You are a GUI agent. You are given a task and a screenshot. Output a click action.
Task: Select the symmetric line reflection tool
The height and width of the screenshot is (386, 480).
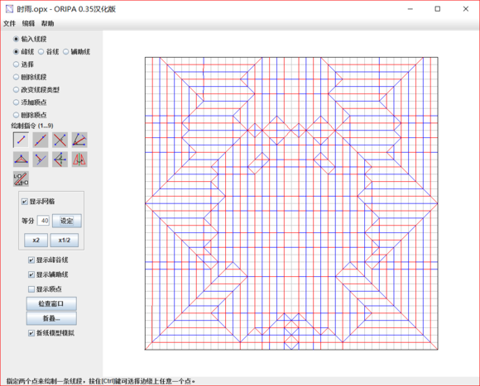(x=60, y=159)
